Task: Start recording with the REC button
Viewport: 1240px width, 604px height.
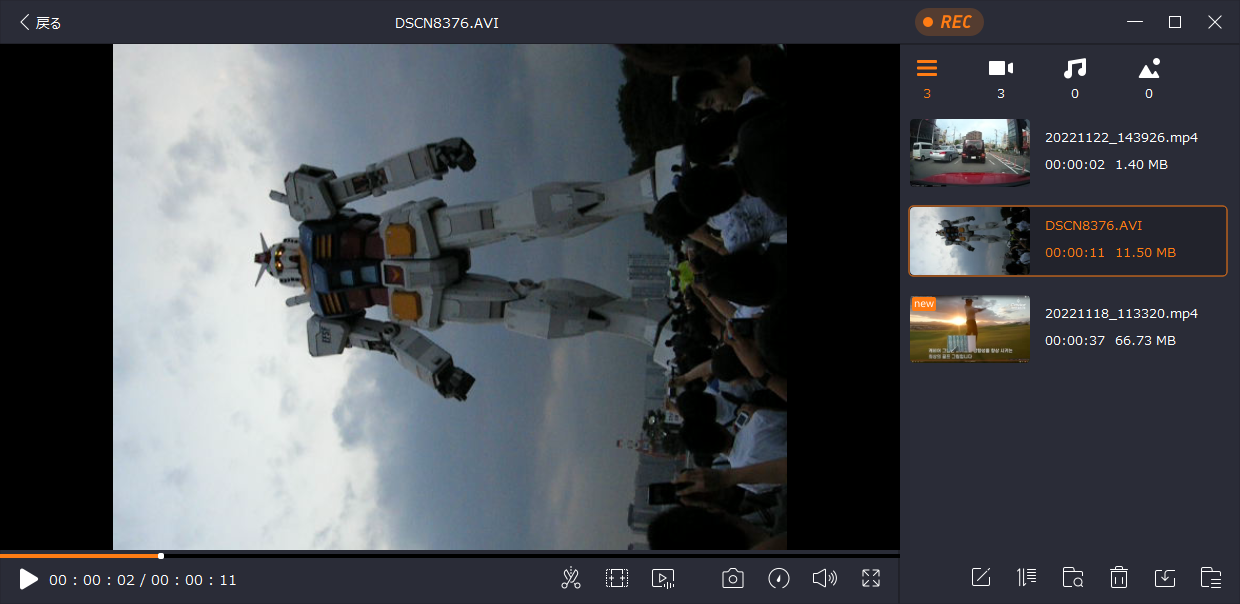Action: pyautogui.click(x=948, y=22)
